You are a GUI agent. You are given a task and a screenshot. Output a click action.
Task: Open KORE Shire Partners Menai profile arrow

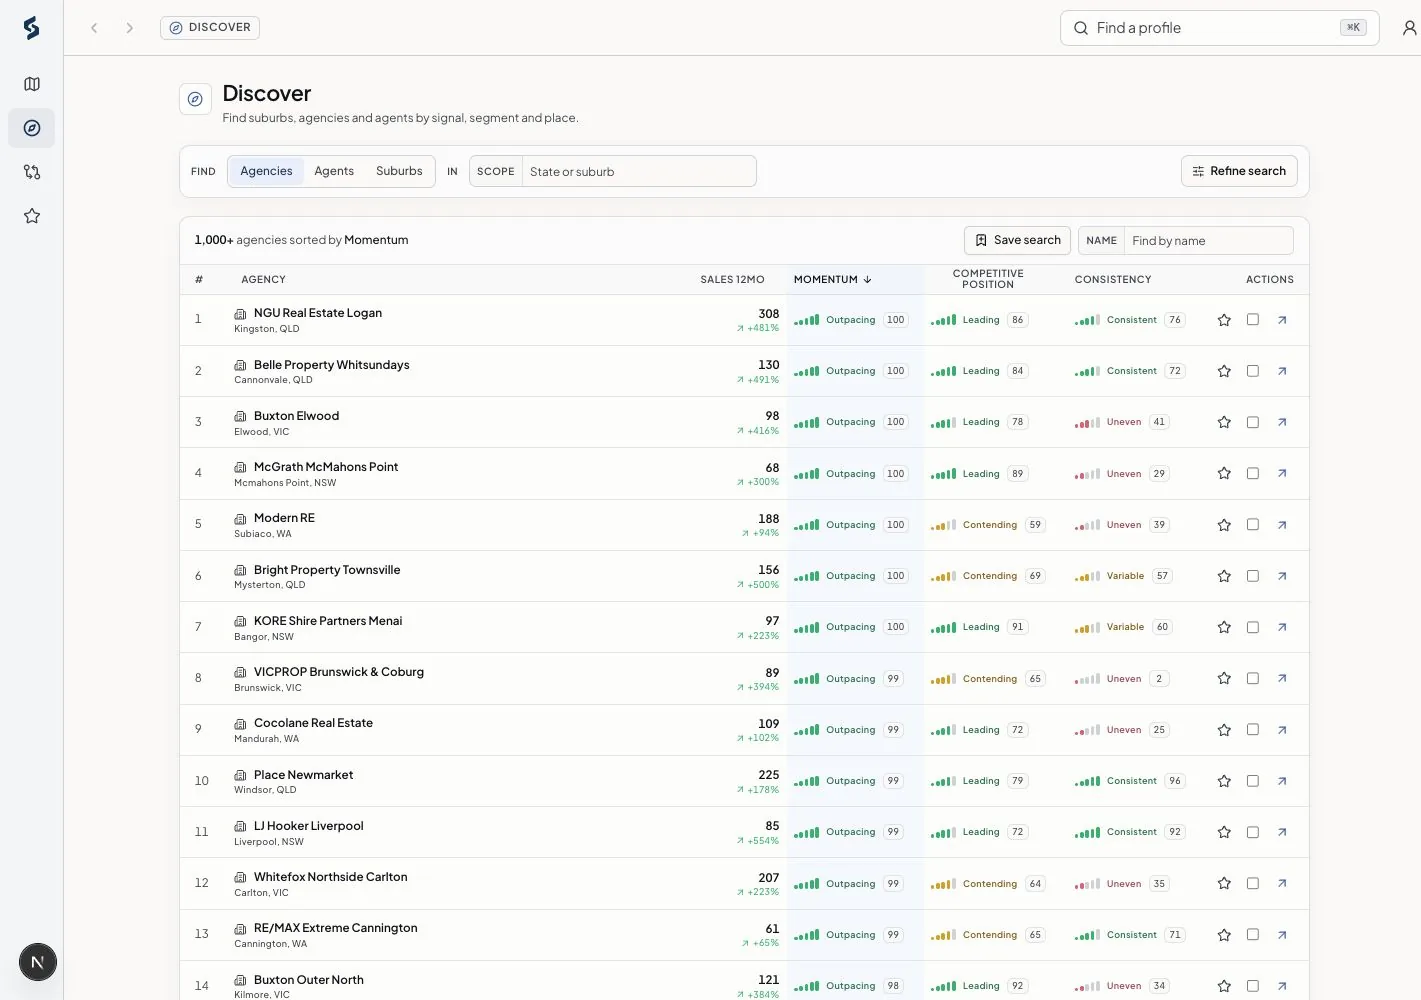[x=1282, y=627]
